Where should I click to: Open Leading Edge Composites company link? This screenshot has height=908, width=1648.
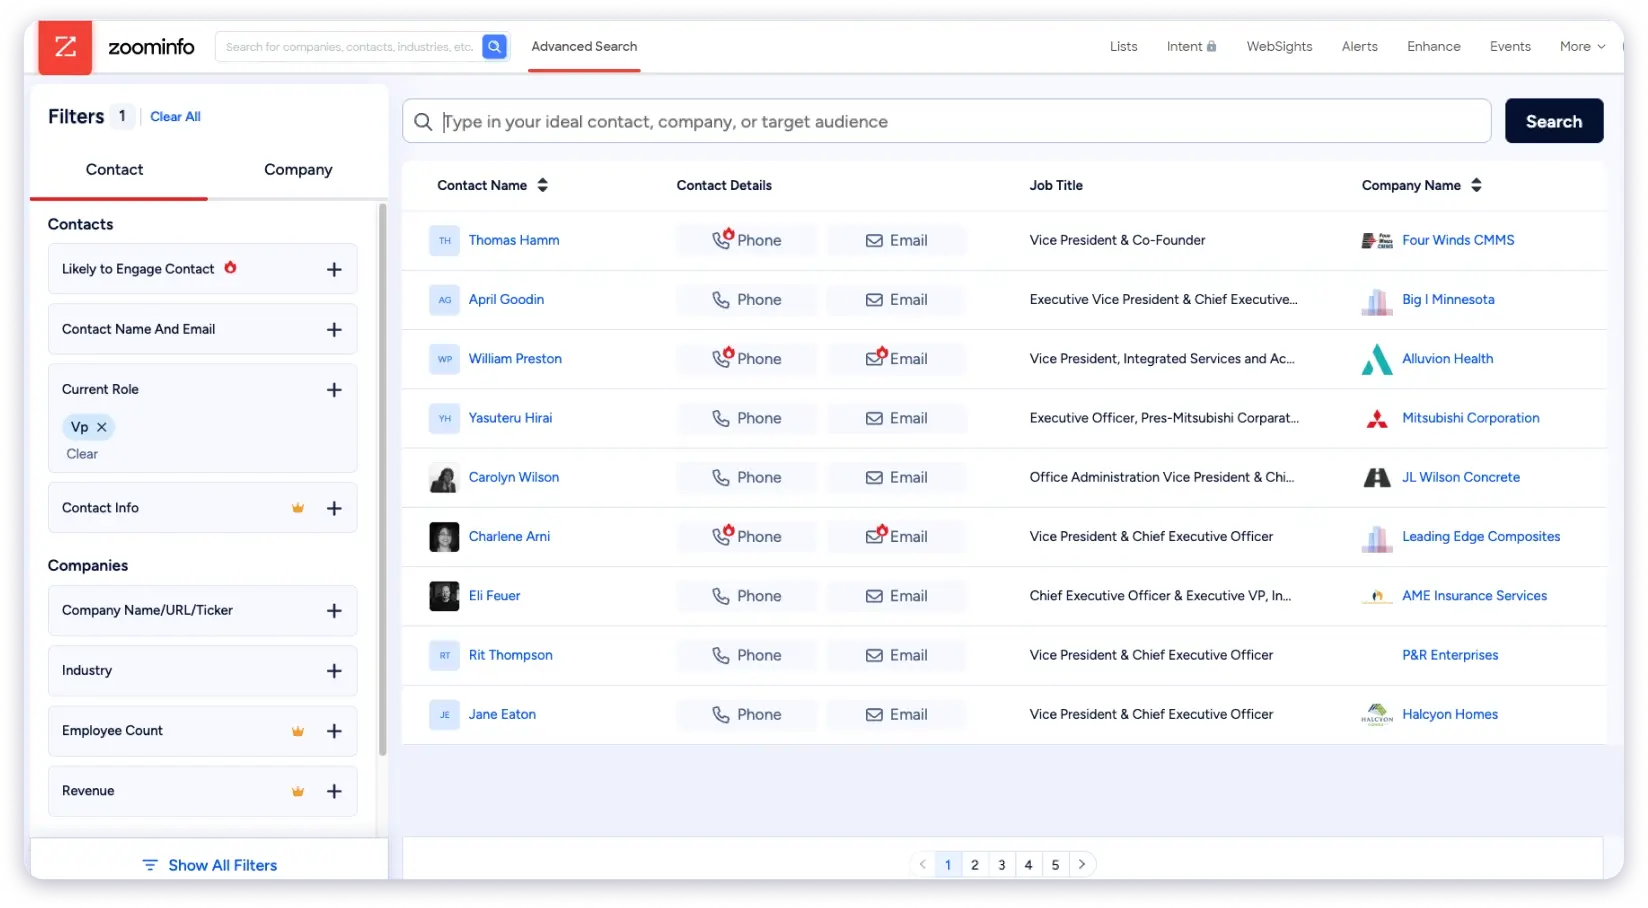pos(1481,537)
